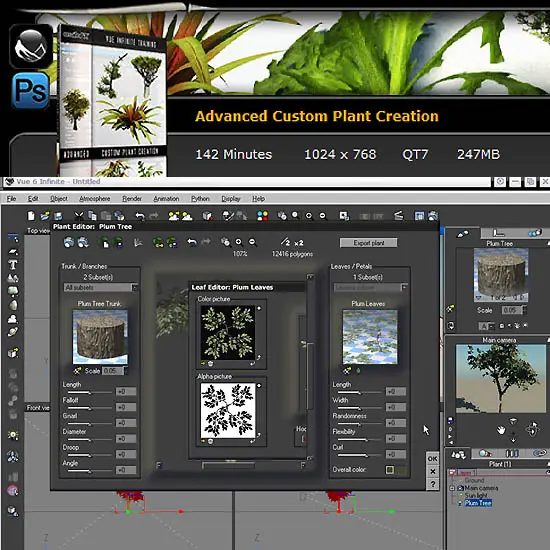The image size is (550, 550).
Task: Click trunk Scale input field
Action: [114, 371]
